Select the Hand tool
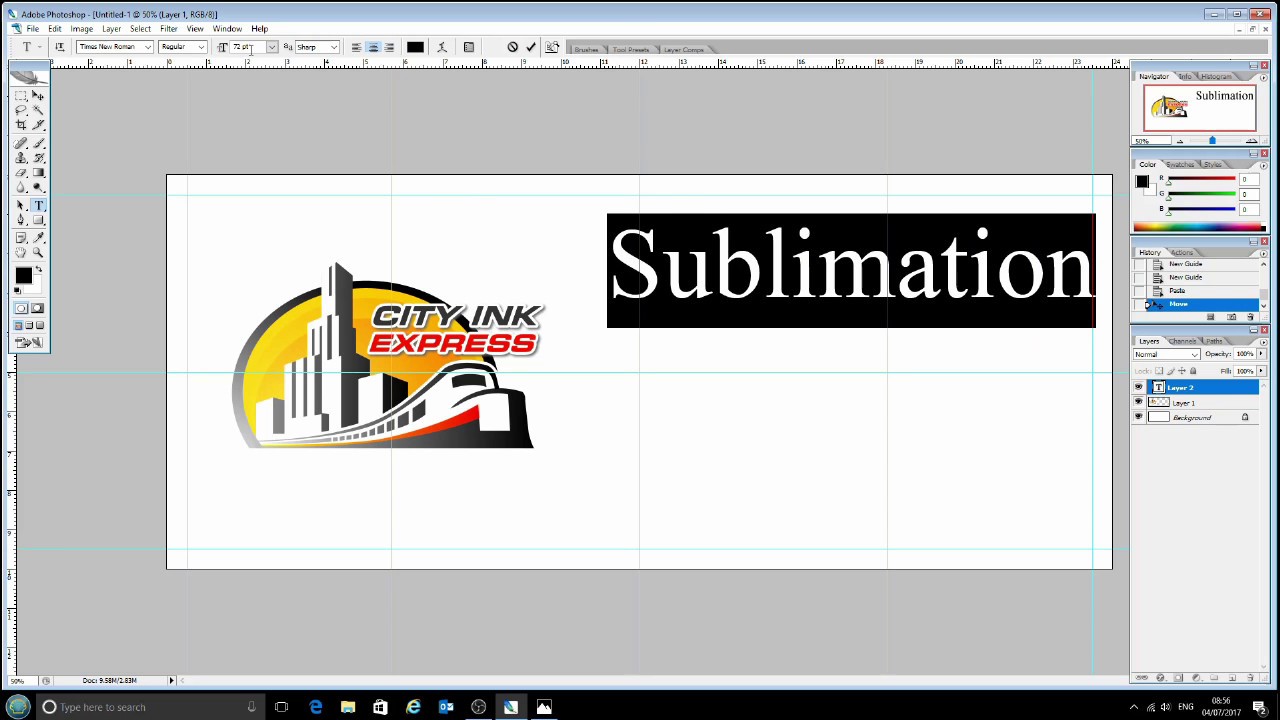The image size is (1280, 720). tap(20, 252)
